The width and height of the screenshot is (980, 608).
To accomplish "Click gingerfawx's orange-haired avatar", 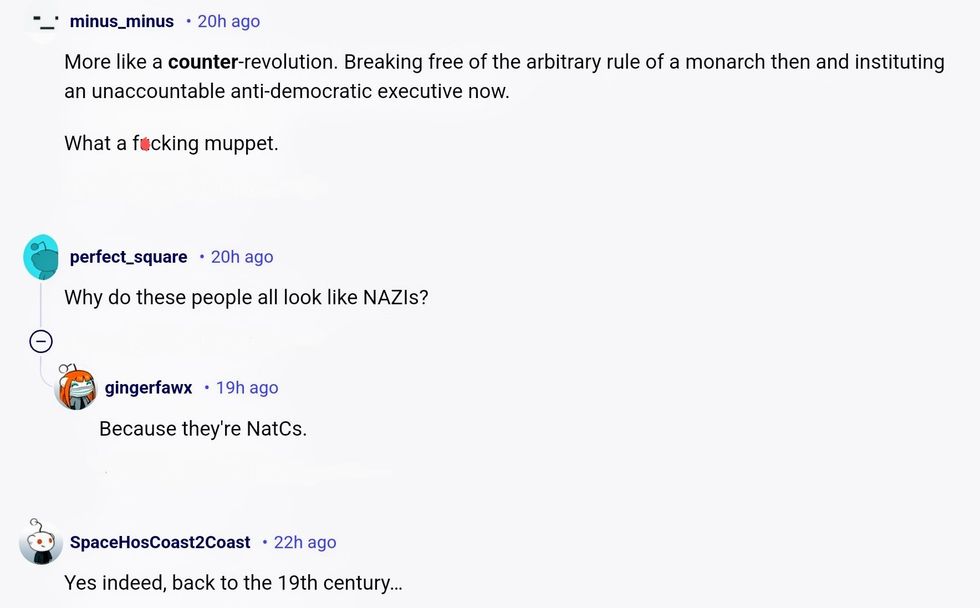I will pos(76,388).
